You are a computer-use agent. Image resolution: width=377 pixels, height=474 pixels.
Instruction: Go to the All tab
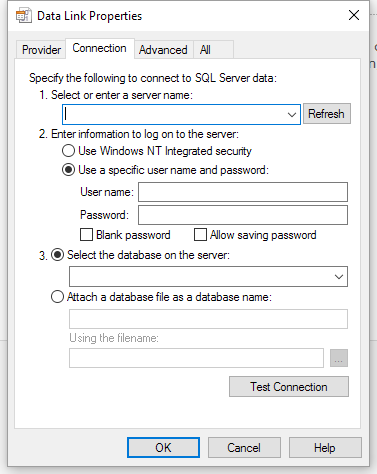tap(213, 50)
